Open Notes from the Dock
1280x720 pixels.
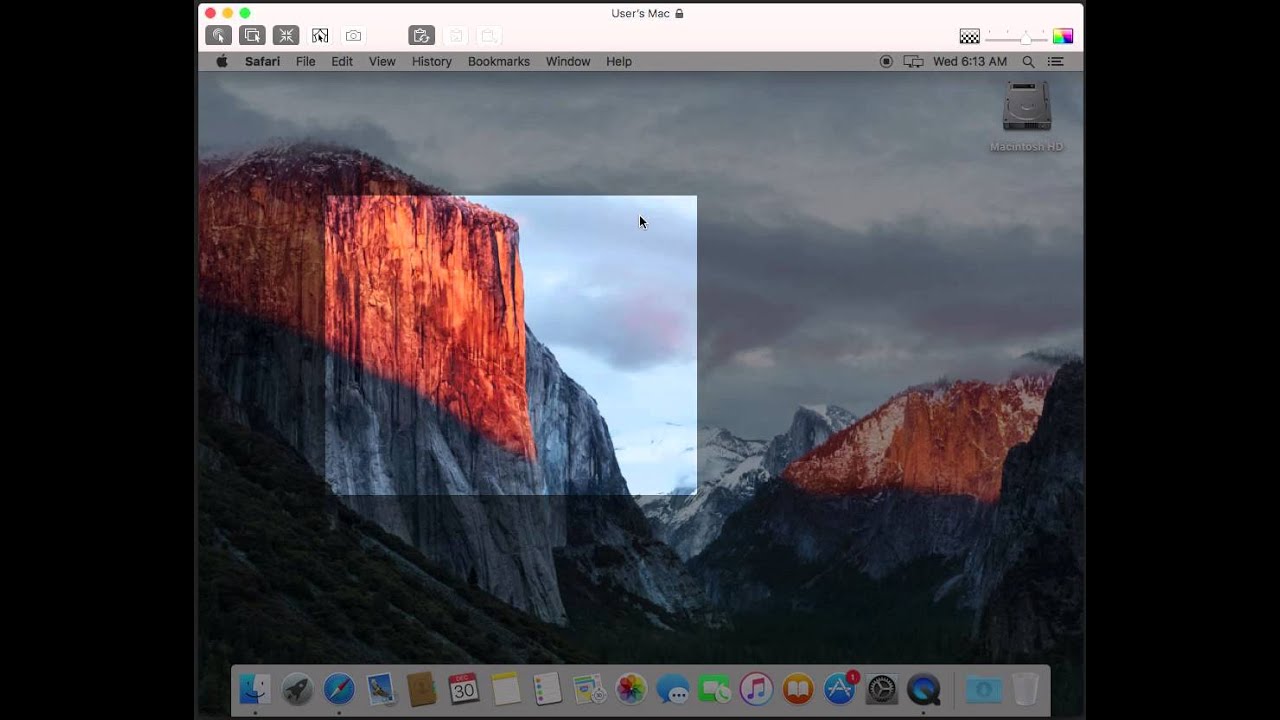pos(506,689)
